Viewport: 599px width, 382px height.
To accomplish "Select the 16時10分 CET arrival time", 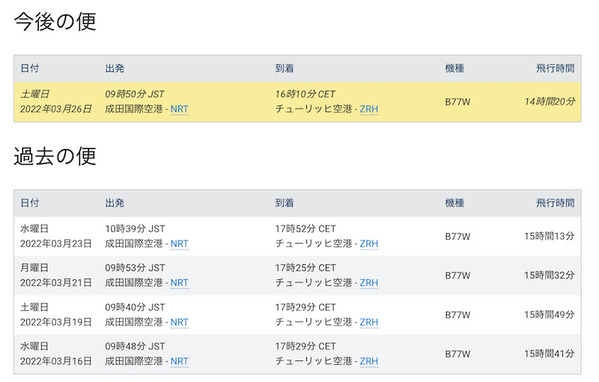I will (x=305, y=94).
